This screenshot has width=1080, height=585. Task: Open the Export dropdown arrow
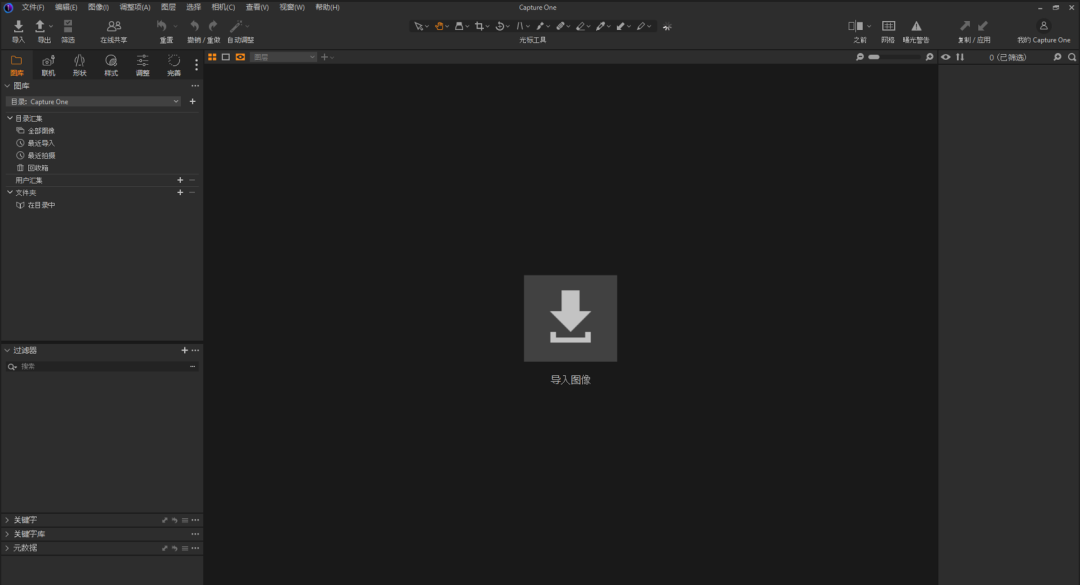tap(51, 26)
